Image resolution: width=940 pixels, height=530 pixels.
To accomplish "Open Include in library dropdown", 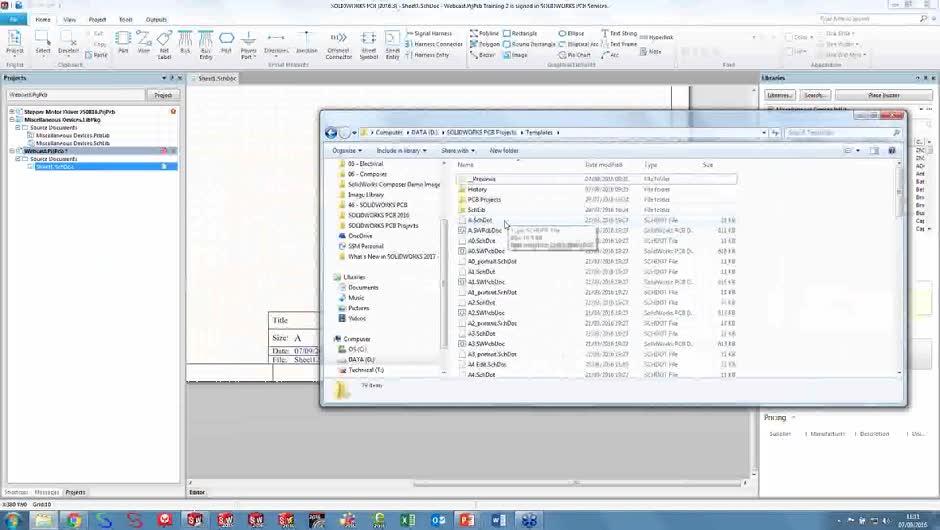I will (401, 150).
